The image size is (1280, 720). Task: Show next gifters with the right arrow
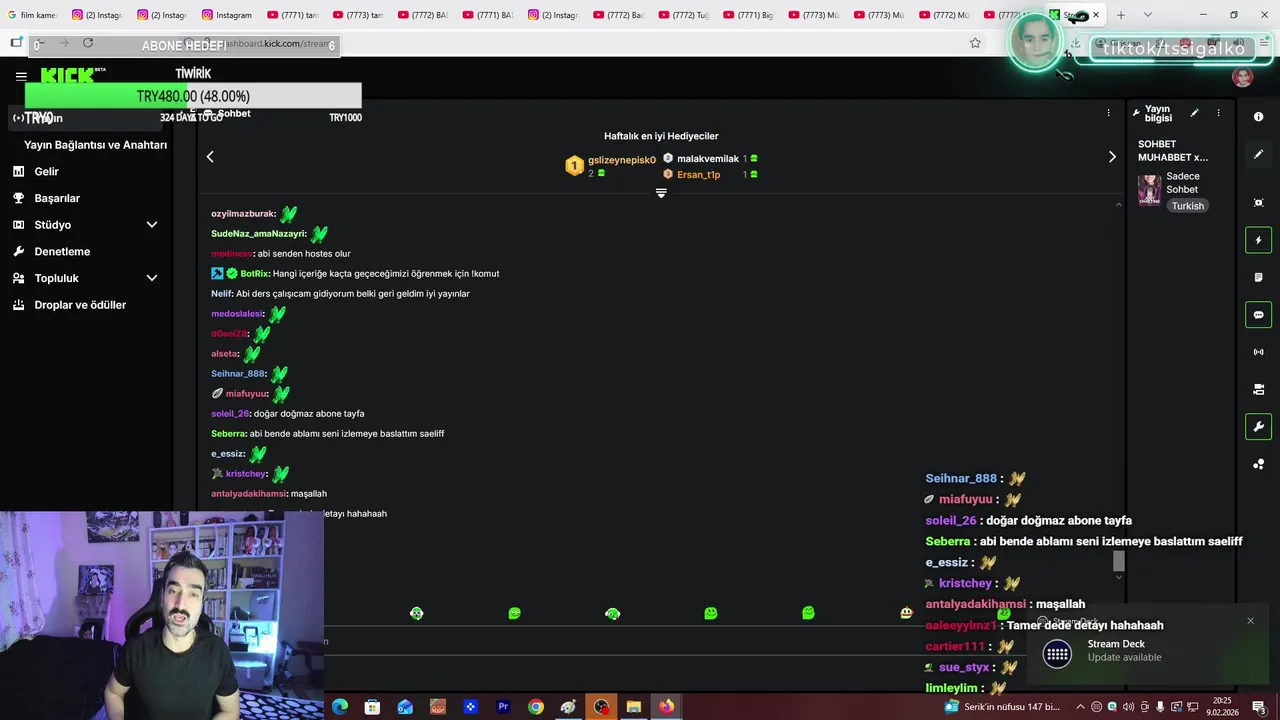(1112, 157)
